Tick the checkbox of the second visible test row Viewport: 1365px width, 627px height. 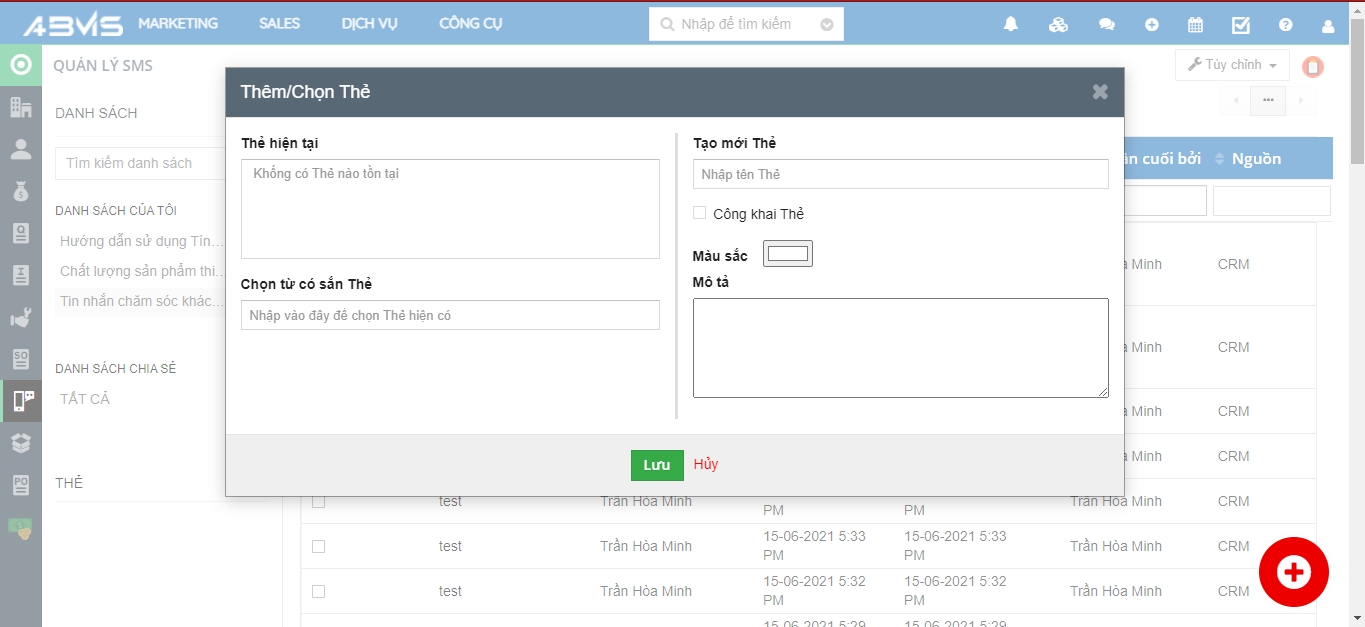click(x=318, y=546)
